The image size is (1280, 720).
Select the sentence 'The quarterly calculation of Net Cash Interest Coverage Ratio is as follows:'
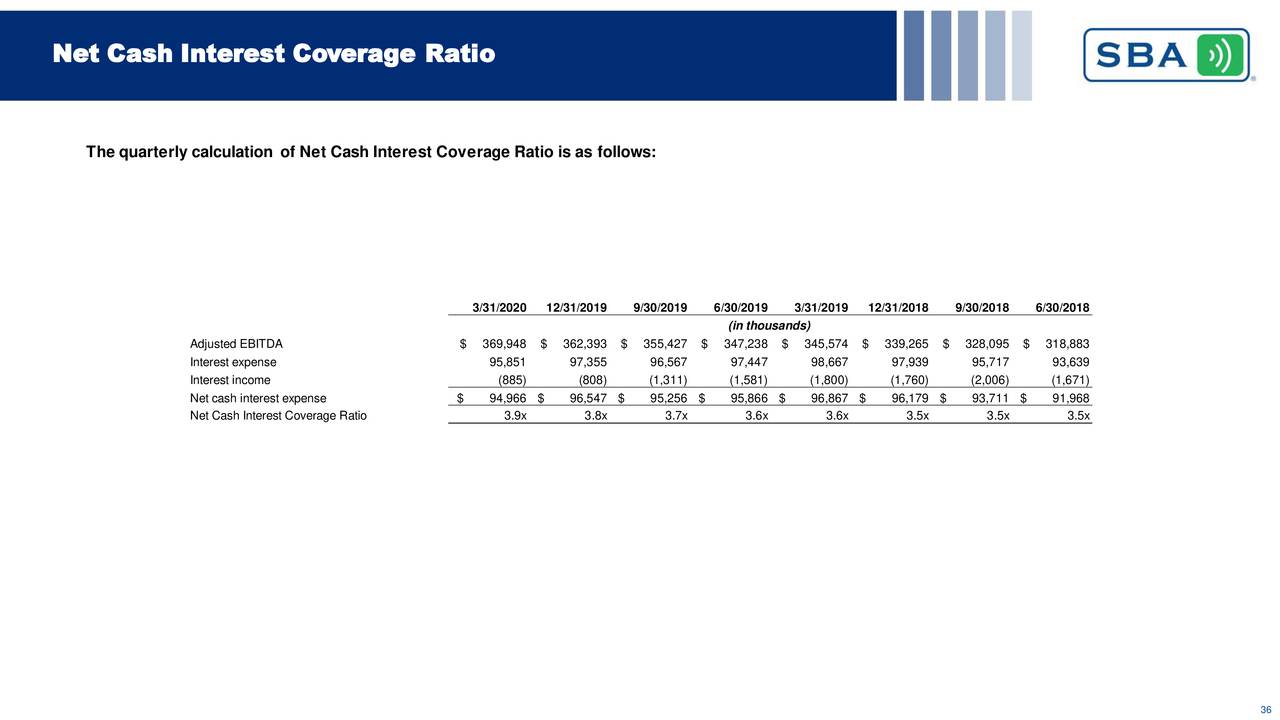click(371, 152)
